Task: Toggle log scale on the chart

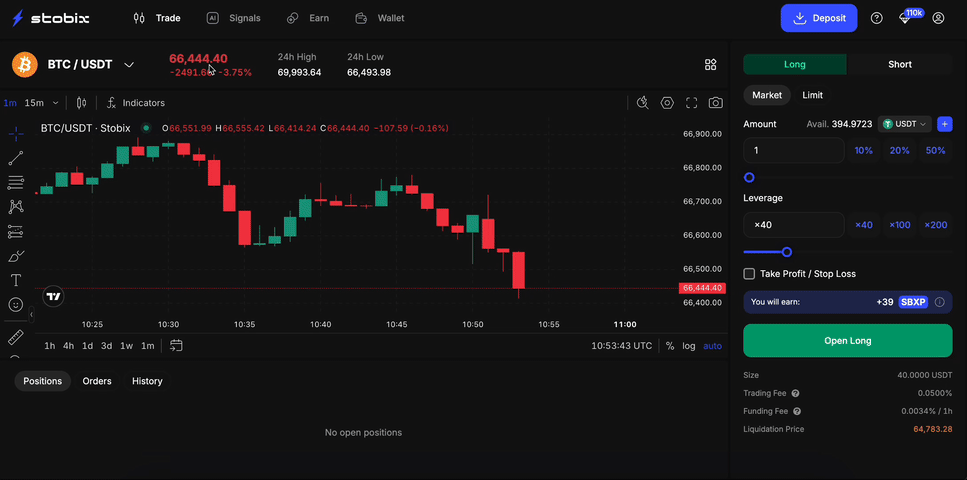Action: click(689, 346)
